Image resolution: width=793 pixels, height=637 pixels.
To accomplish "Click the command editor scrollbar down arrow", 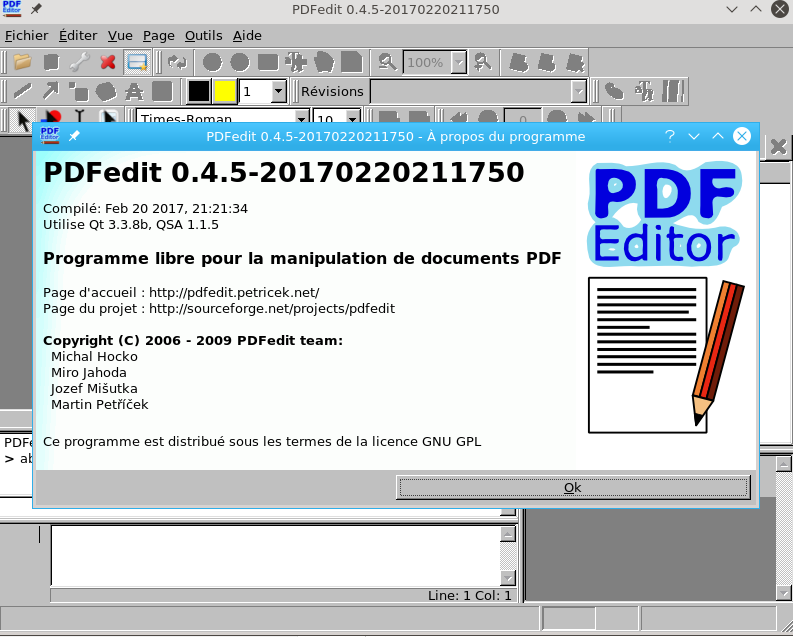I will tap(508, 578).
